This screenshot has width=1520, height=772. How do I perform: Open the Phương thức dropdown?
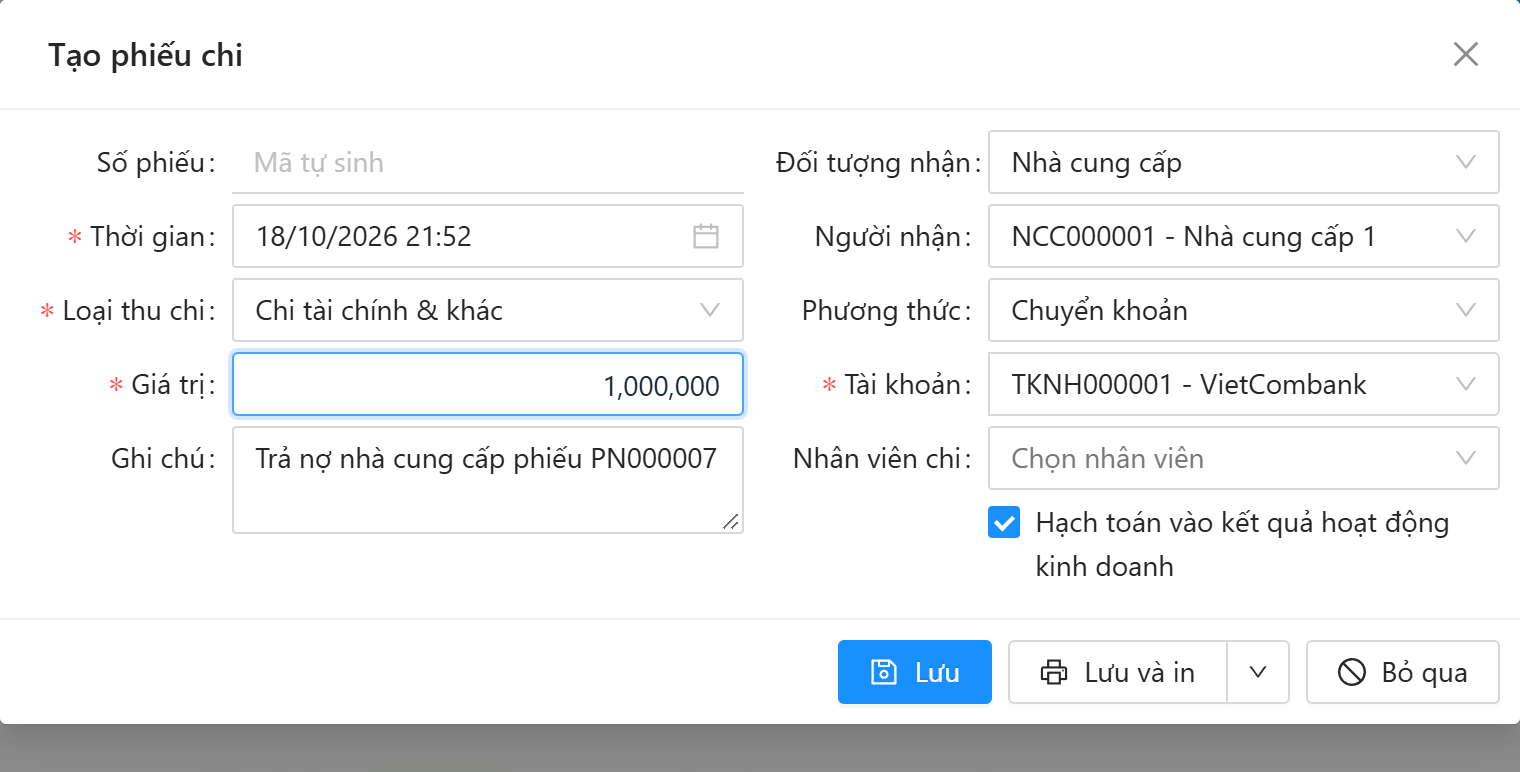click(1244, 310)
